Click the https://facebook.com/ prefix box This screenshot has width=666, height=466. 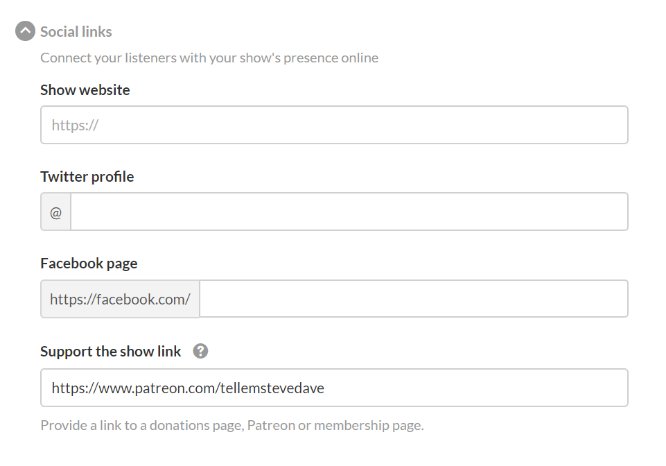[x=120, y=299]
